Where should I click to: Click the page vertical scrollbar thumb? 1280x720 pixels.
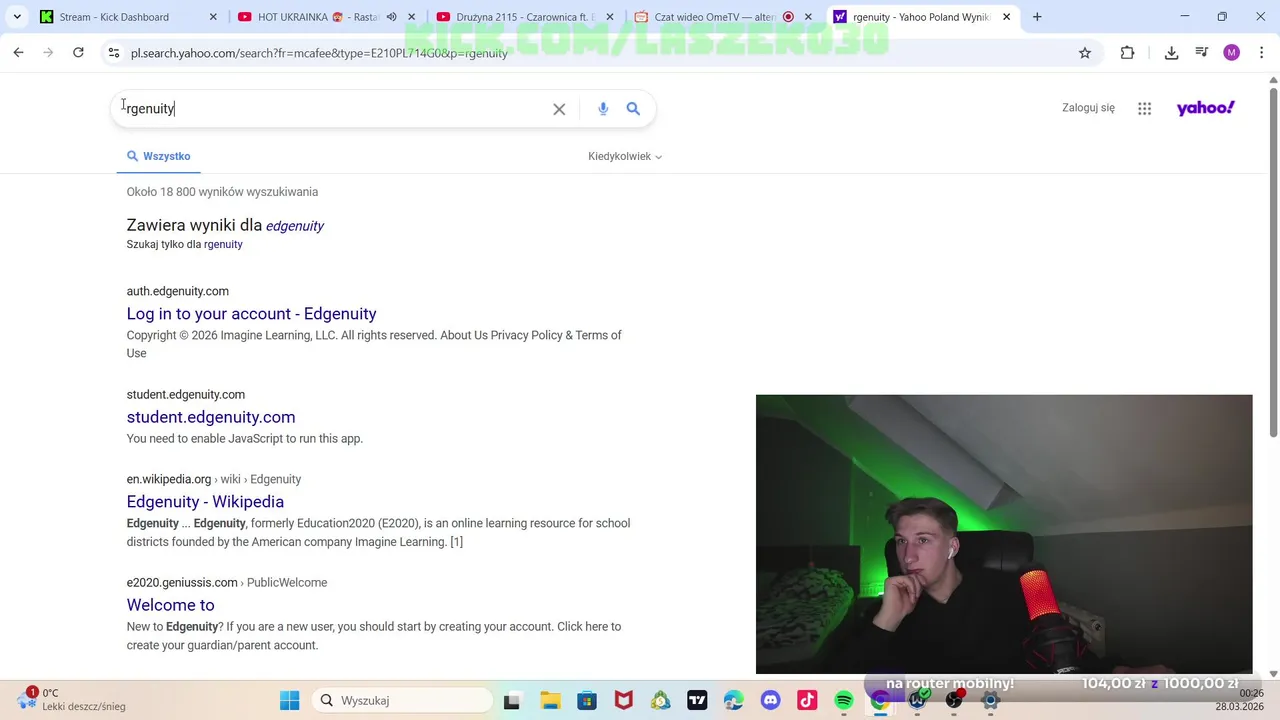pyautogui.click(x=1273, y=262)
